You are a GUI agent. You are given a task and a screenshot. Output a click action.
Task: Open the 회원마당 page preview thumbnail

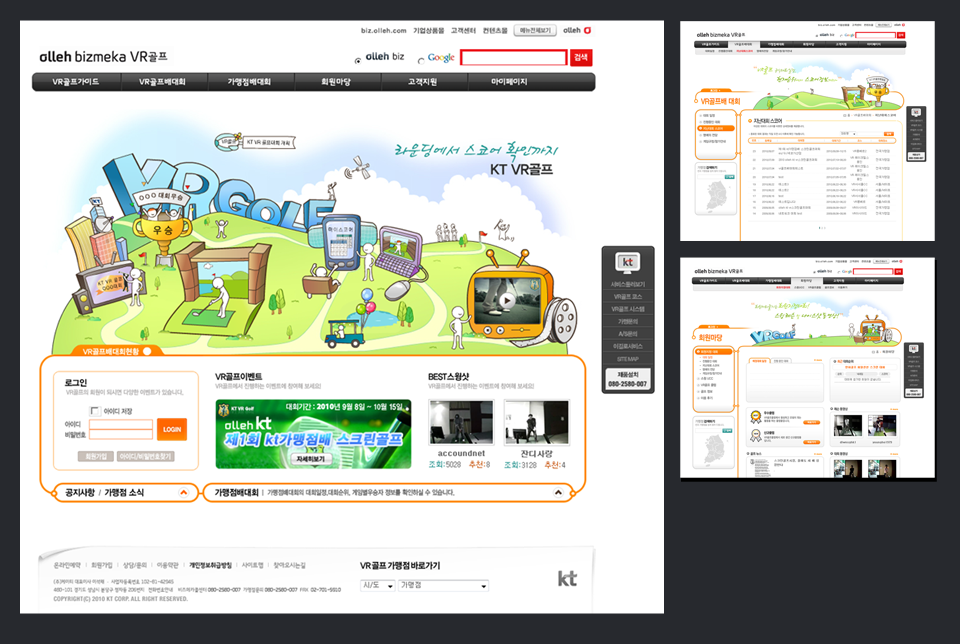807,367
